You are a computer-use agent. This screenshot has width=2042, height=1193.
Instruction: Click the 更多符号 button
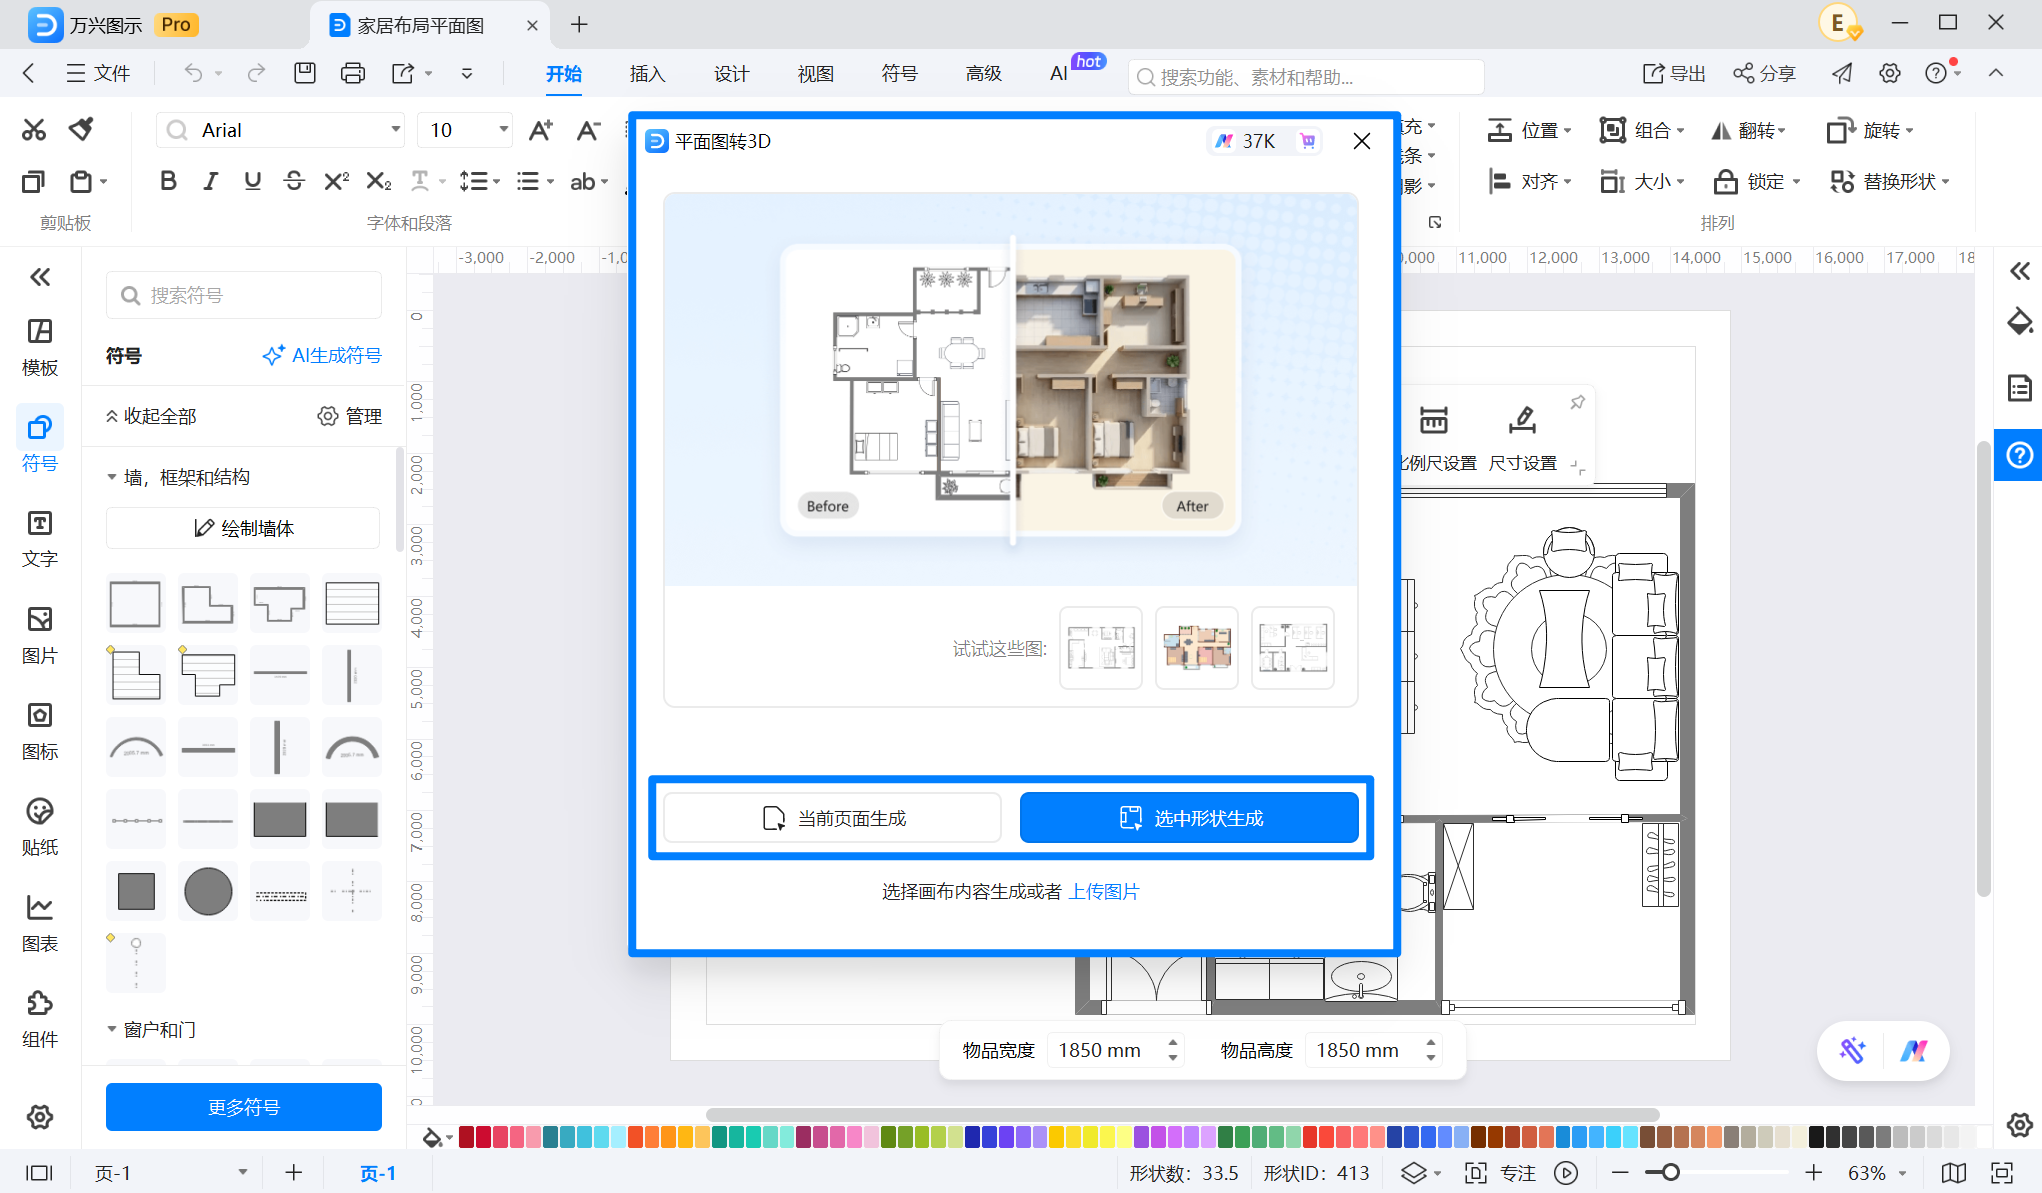244,1107
